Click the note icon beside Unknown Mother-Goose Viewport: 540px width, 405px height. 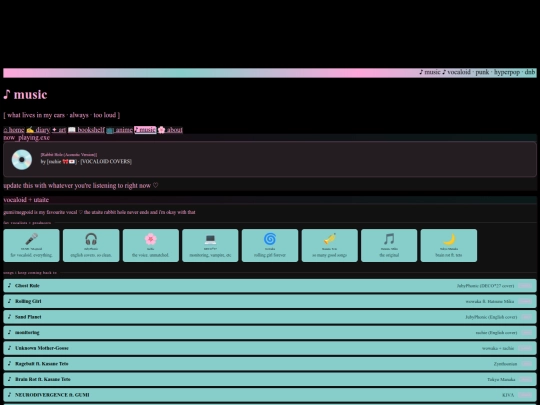(9, 348)
